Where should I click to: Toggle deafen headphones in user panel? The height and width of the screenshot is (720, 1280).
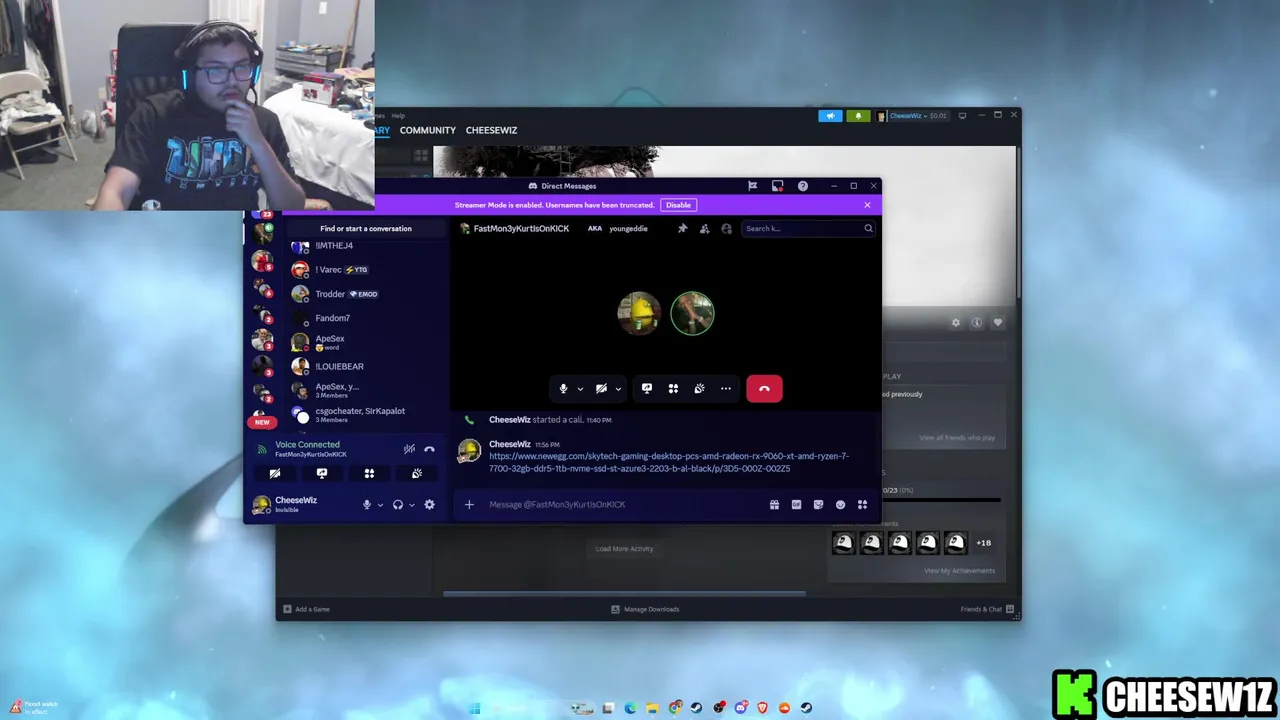(x=398, y=505)
